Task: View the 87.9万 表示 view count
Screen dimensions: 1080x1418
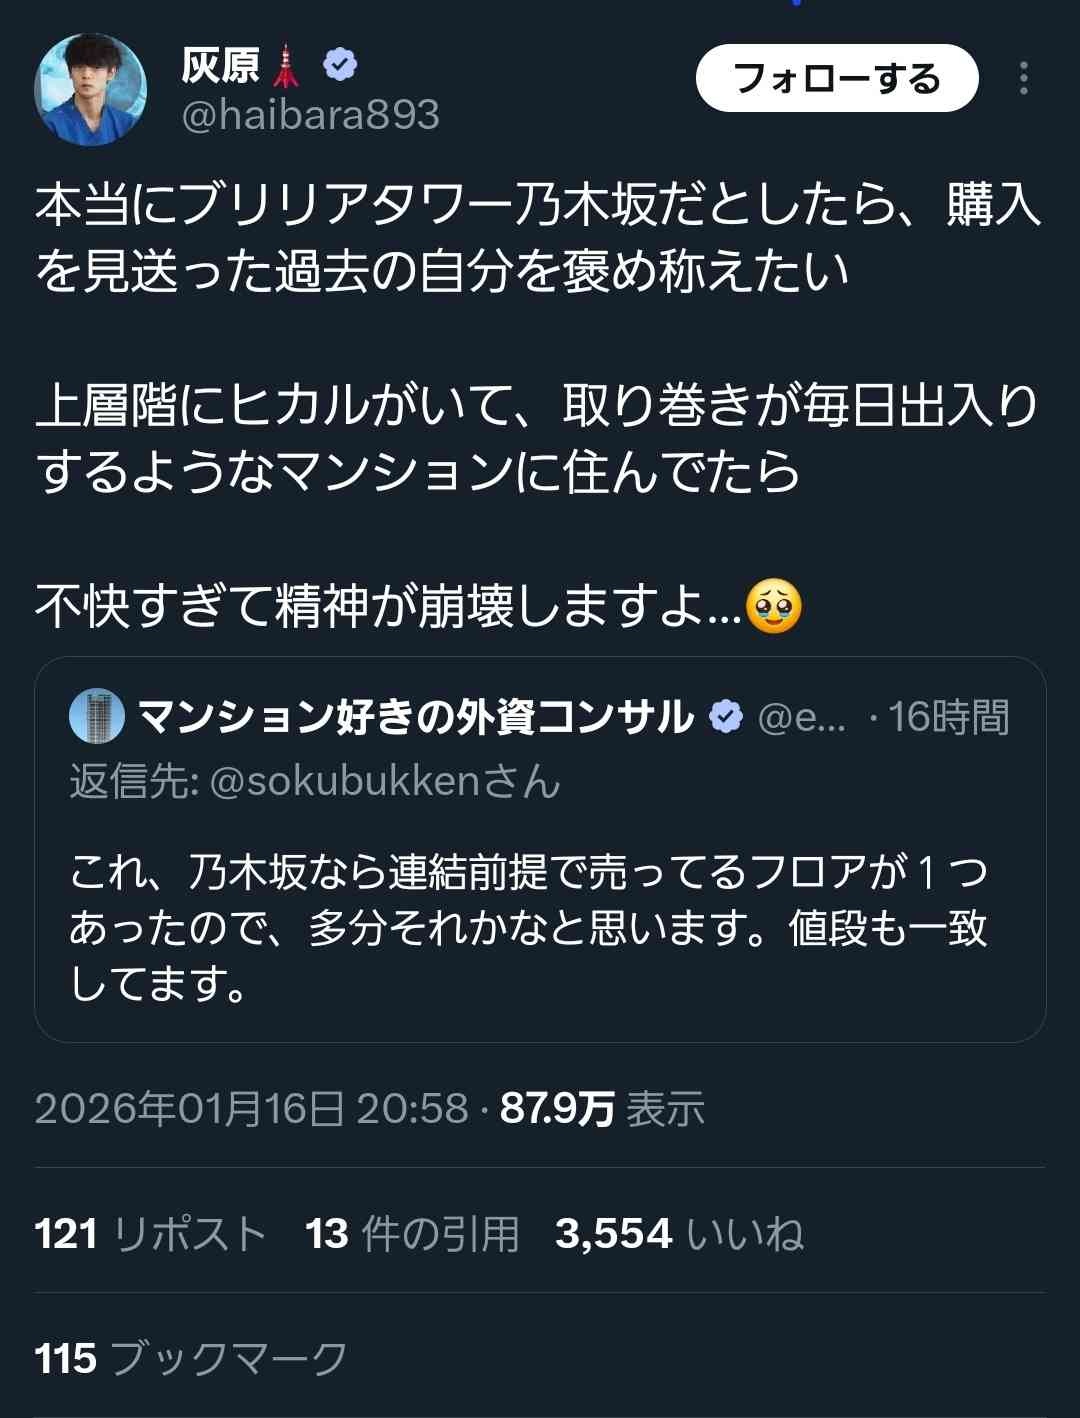Action: click(602, 1108)
